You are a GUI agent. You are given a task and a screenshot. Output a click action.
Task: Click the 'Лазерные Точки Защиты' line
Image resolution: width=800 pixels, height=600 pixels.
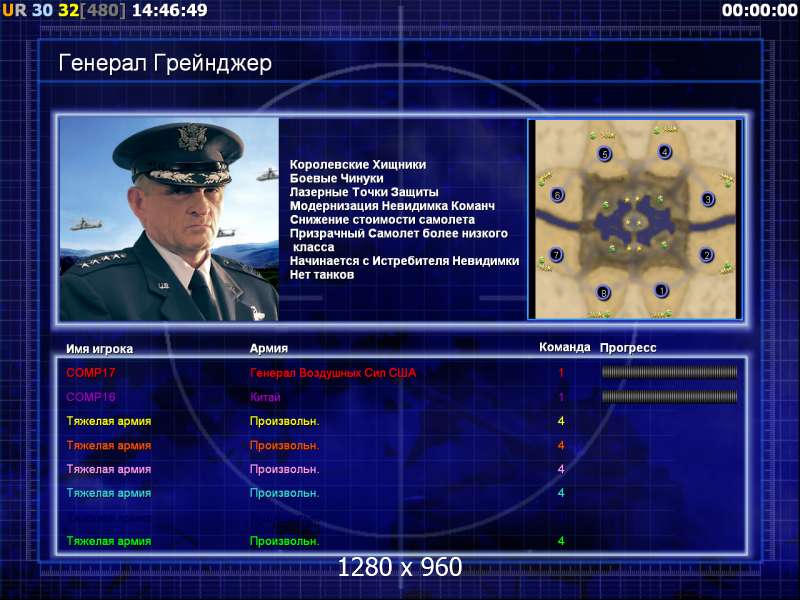tap(364, 192)
